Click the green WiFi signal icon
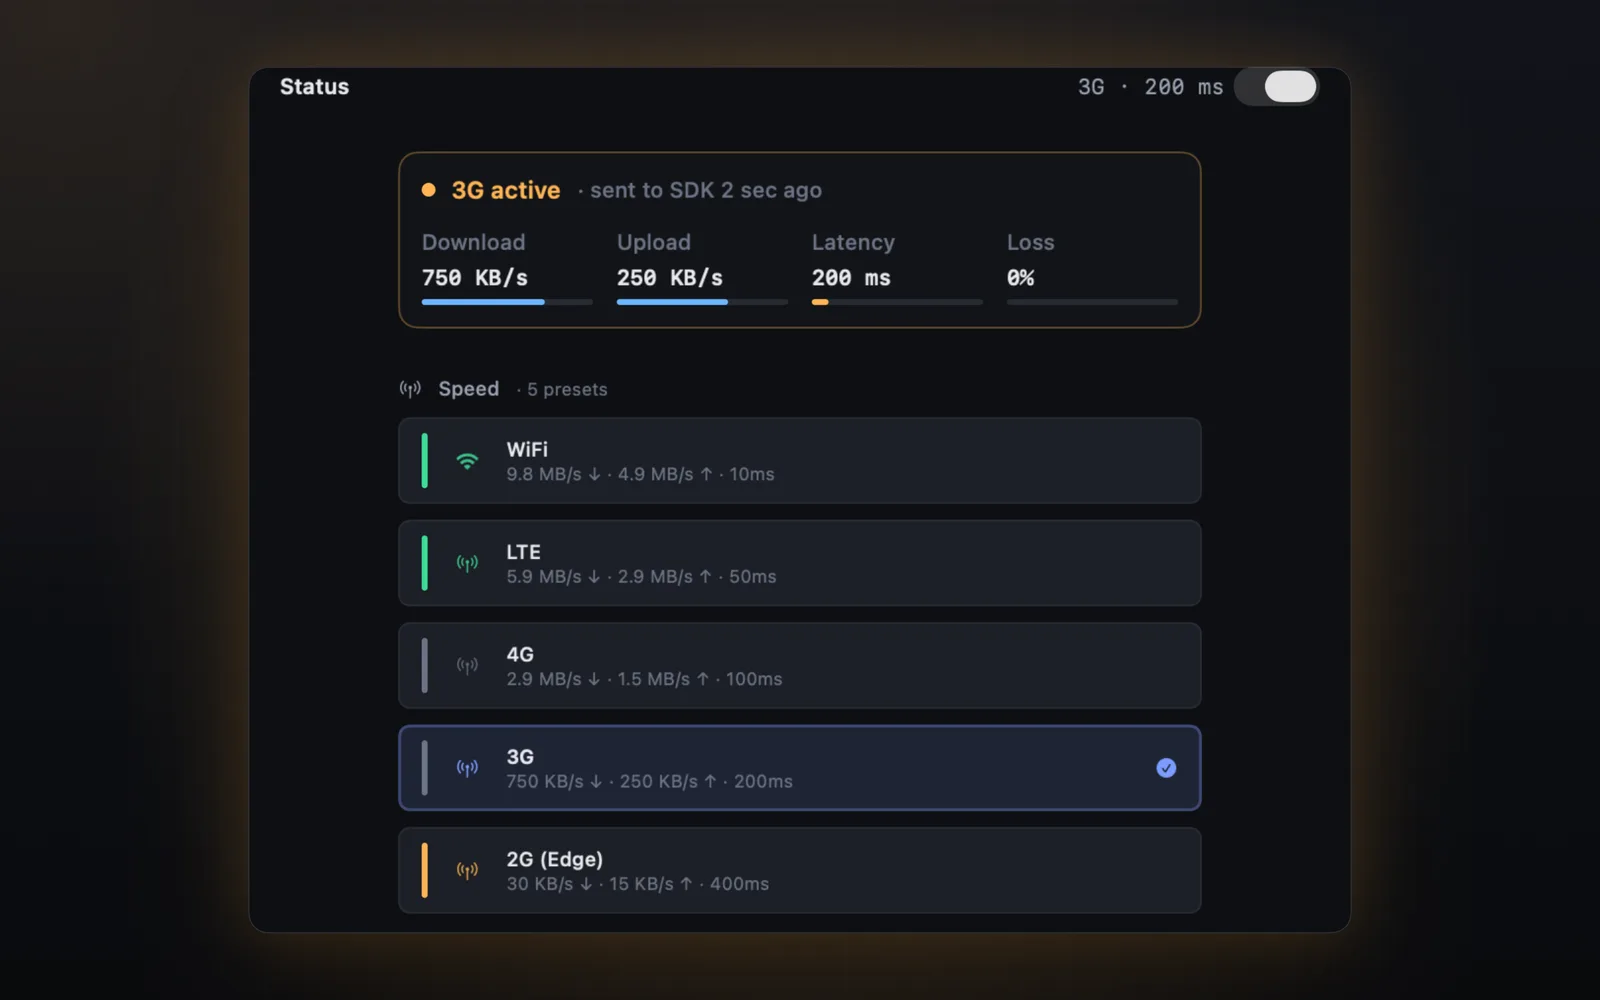This screenshot has height=1000, width=1600. pos(467,461)
